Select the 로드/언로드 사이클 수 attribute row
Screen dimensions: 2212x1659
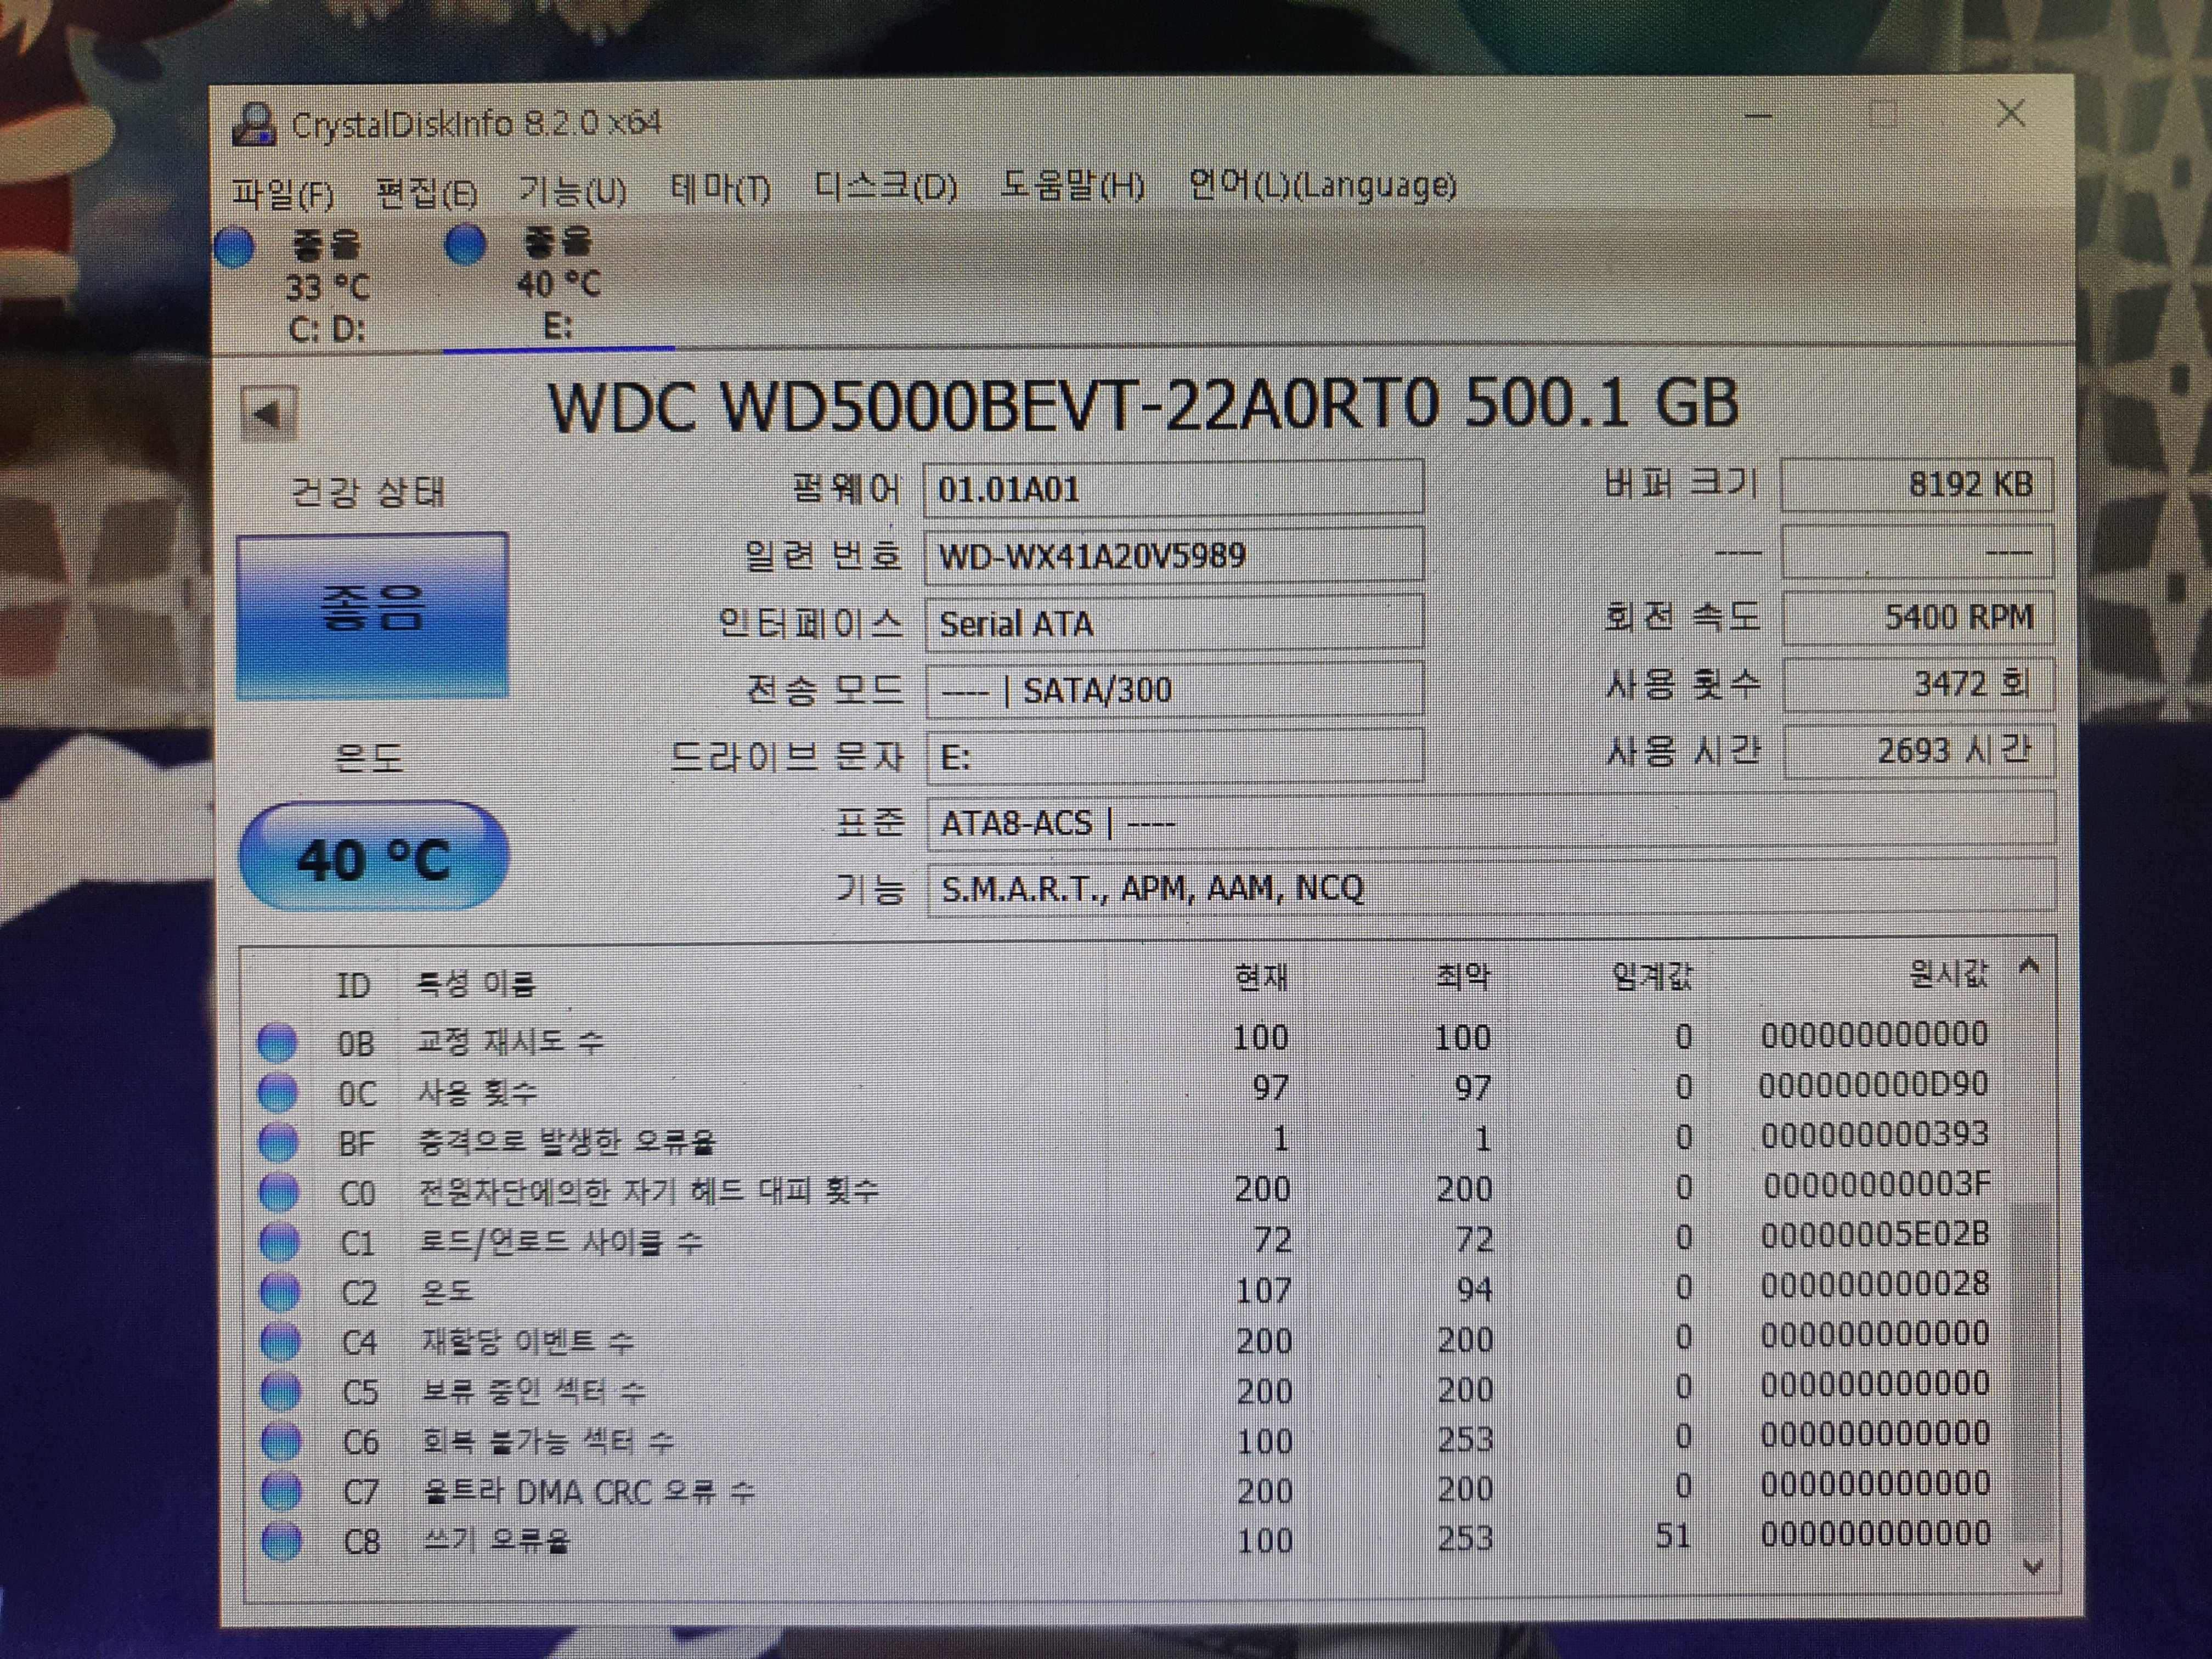point(1126,1239)
